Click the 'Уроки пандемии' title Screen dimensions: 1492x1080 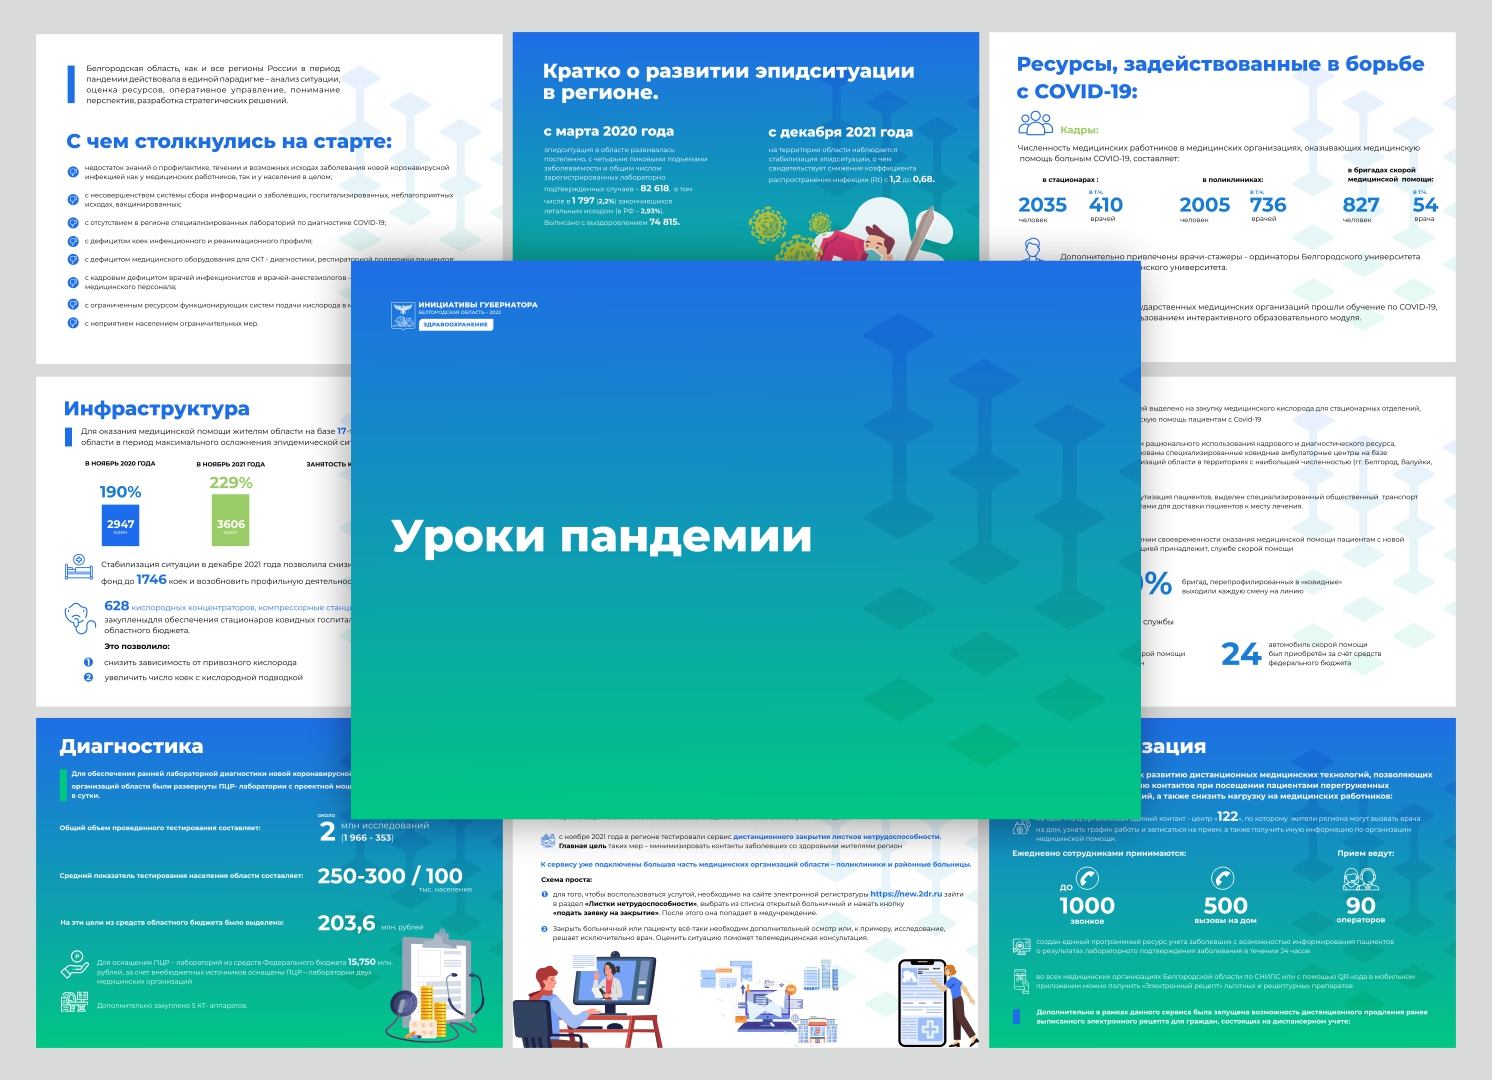pyautogui.click(x=602, y=536)
